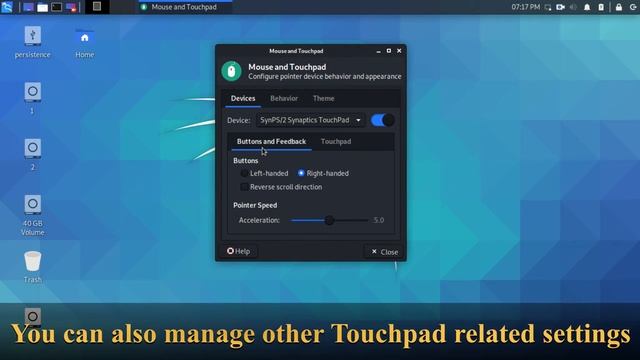Select the 40 GB Volume desktop icon

coord(32,204)
